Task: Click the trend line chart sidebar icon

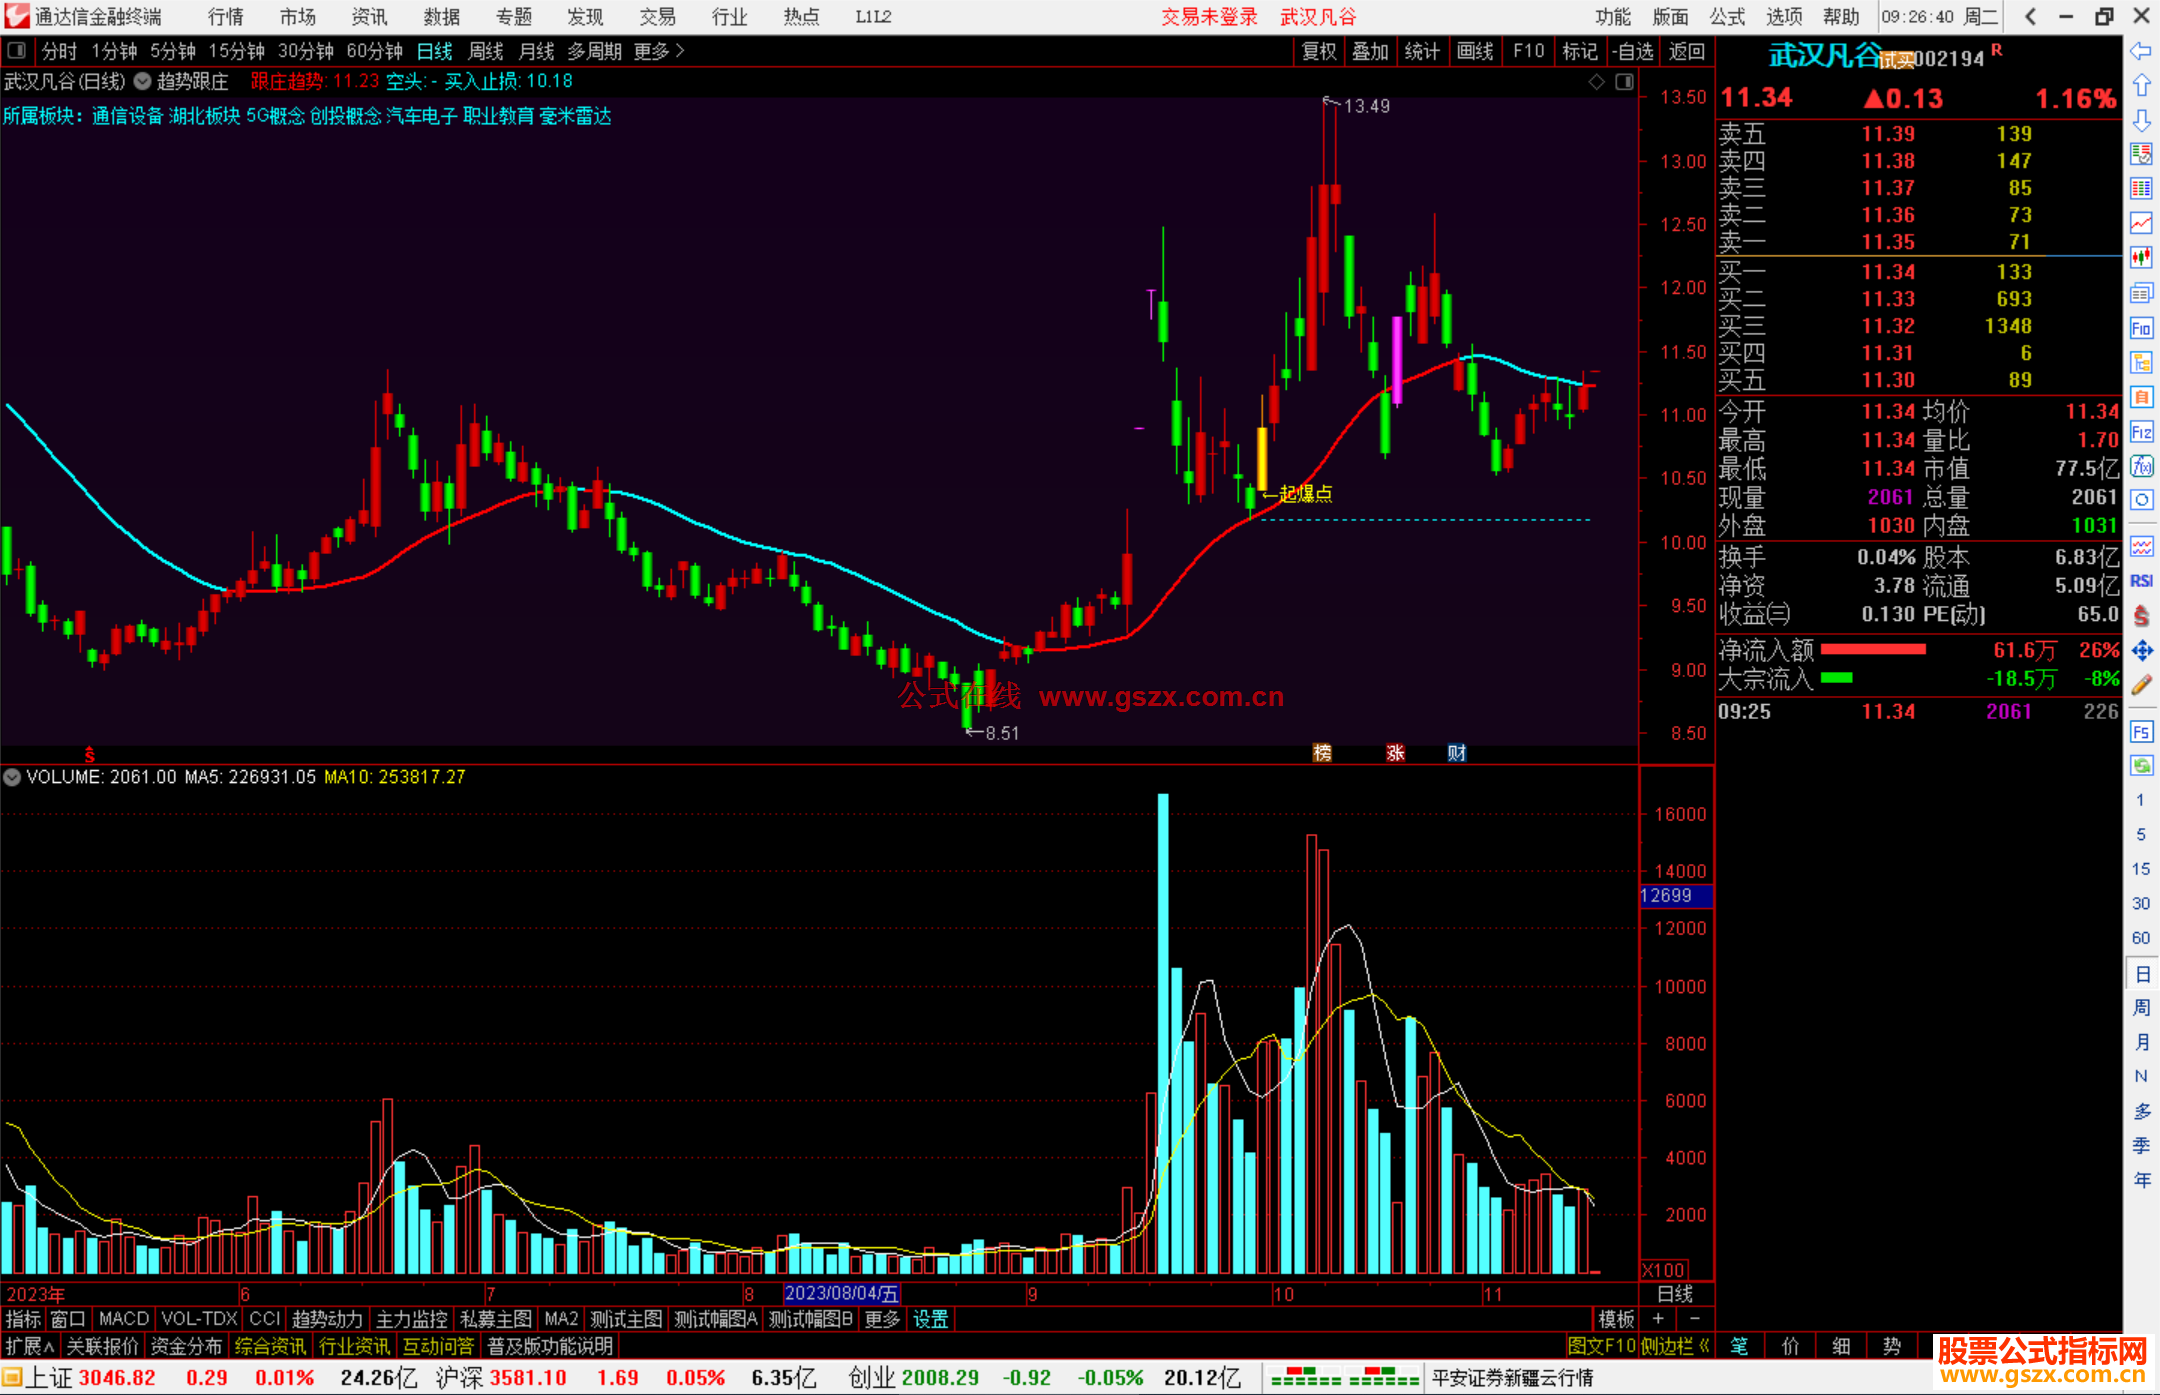Action: 2141,223
